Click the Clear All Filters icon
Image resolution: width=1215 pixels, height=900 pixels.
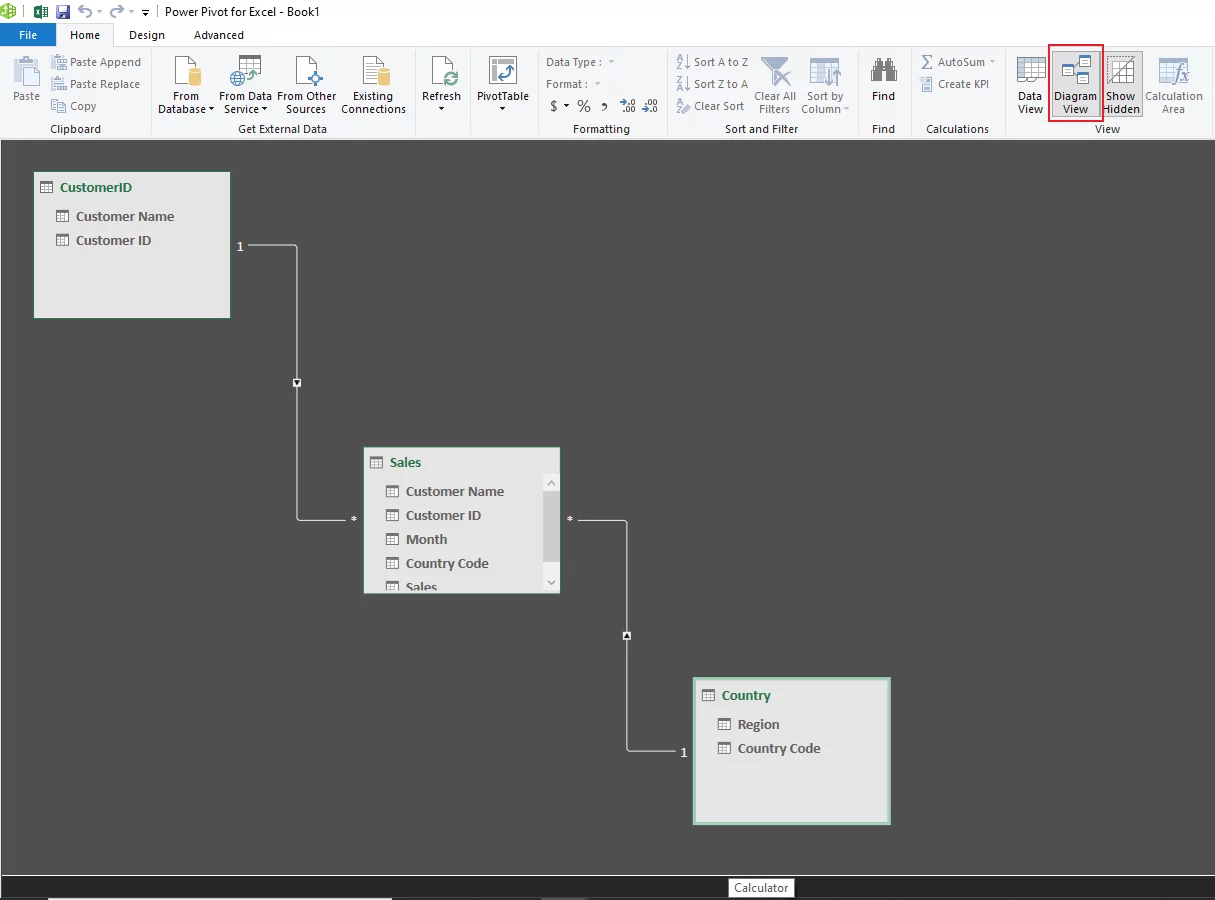(775, 84)
